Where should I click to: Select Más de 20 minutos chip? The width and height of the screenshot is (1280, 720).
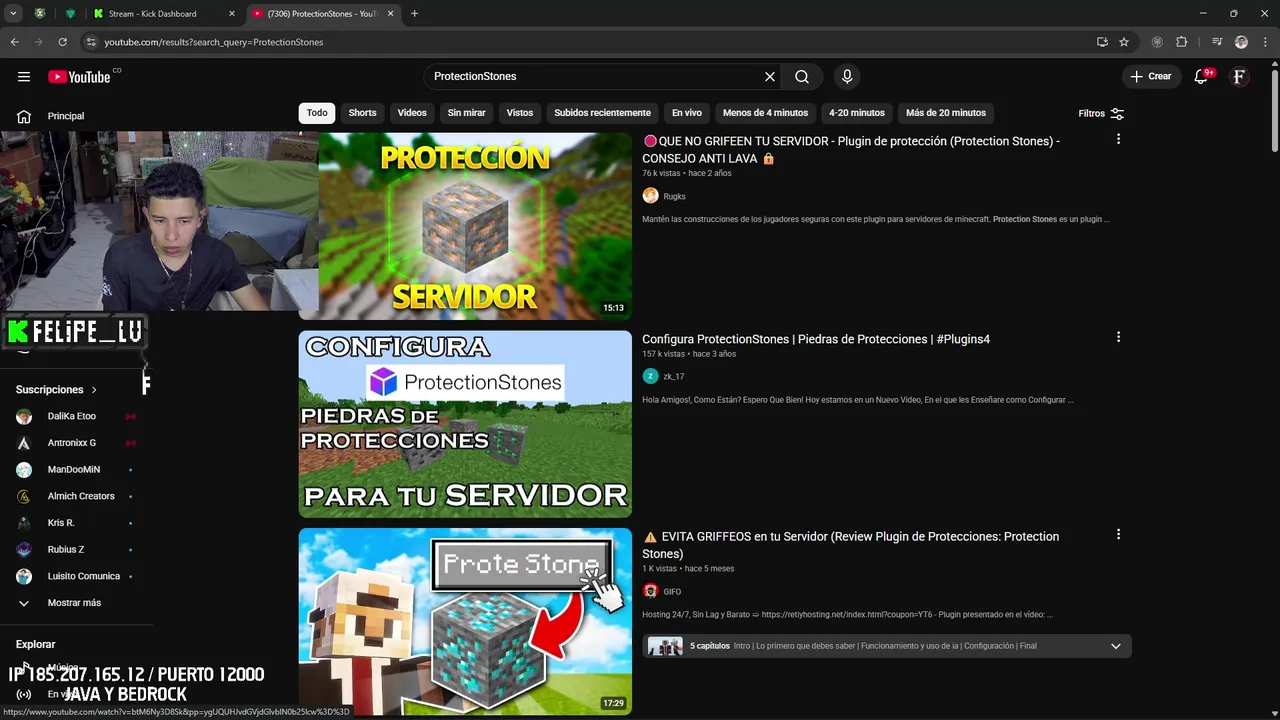946,113
